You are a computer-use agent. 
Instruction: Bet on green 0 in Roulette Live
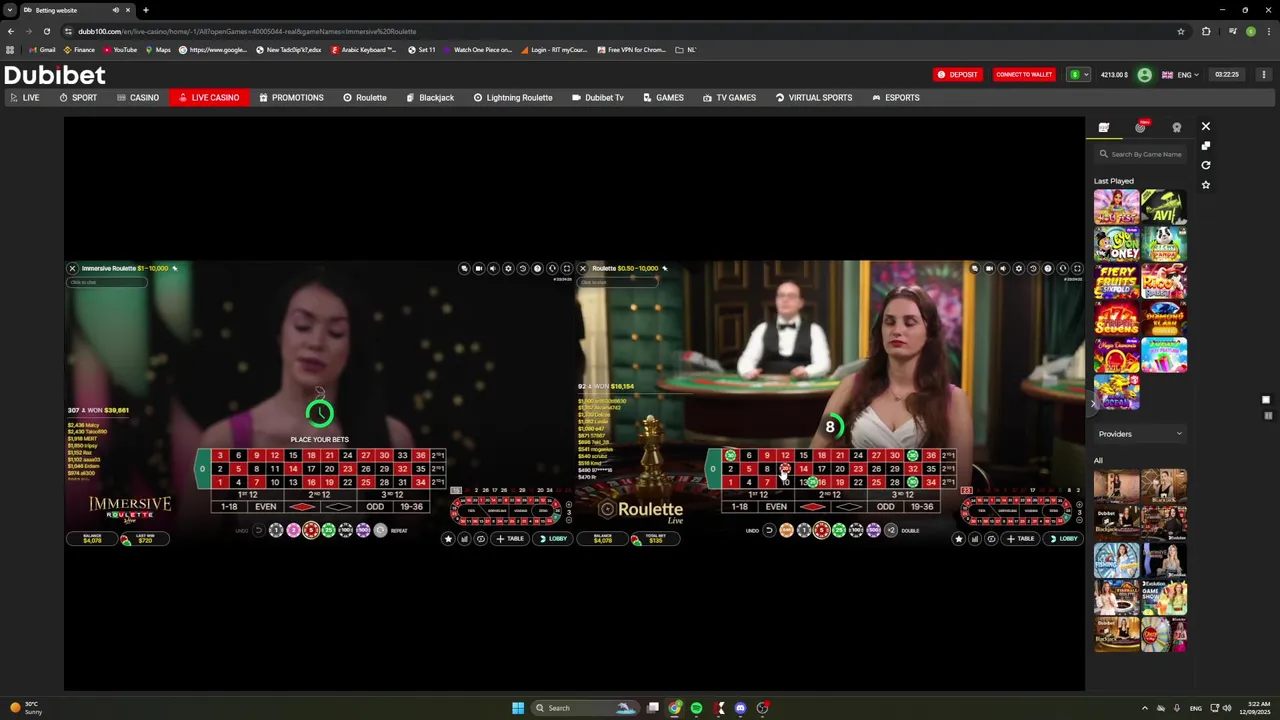[713, 469]
